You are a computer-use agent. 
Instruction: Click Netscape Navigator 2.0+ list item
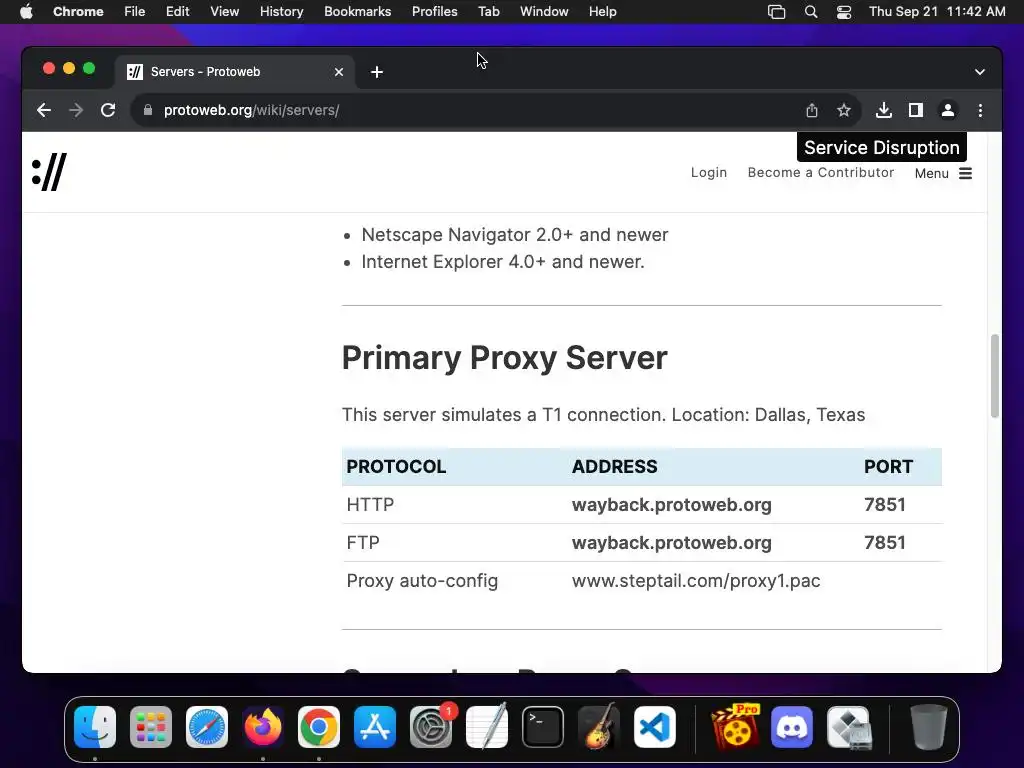[515, 234]
